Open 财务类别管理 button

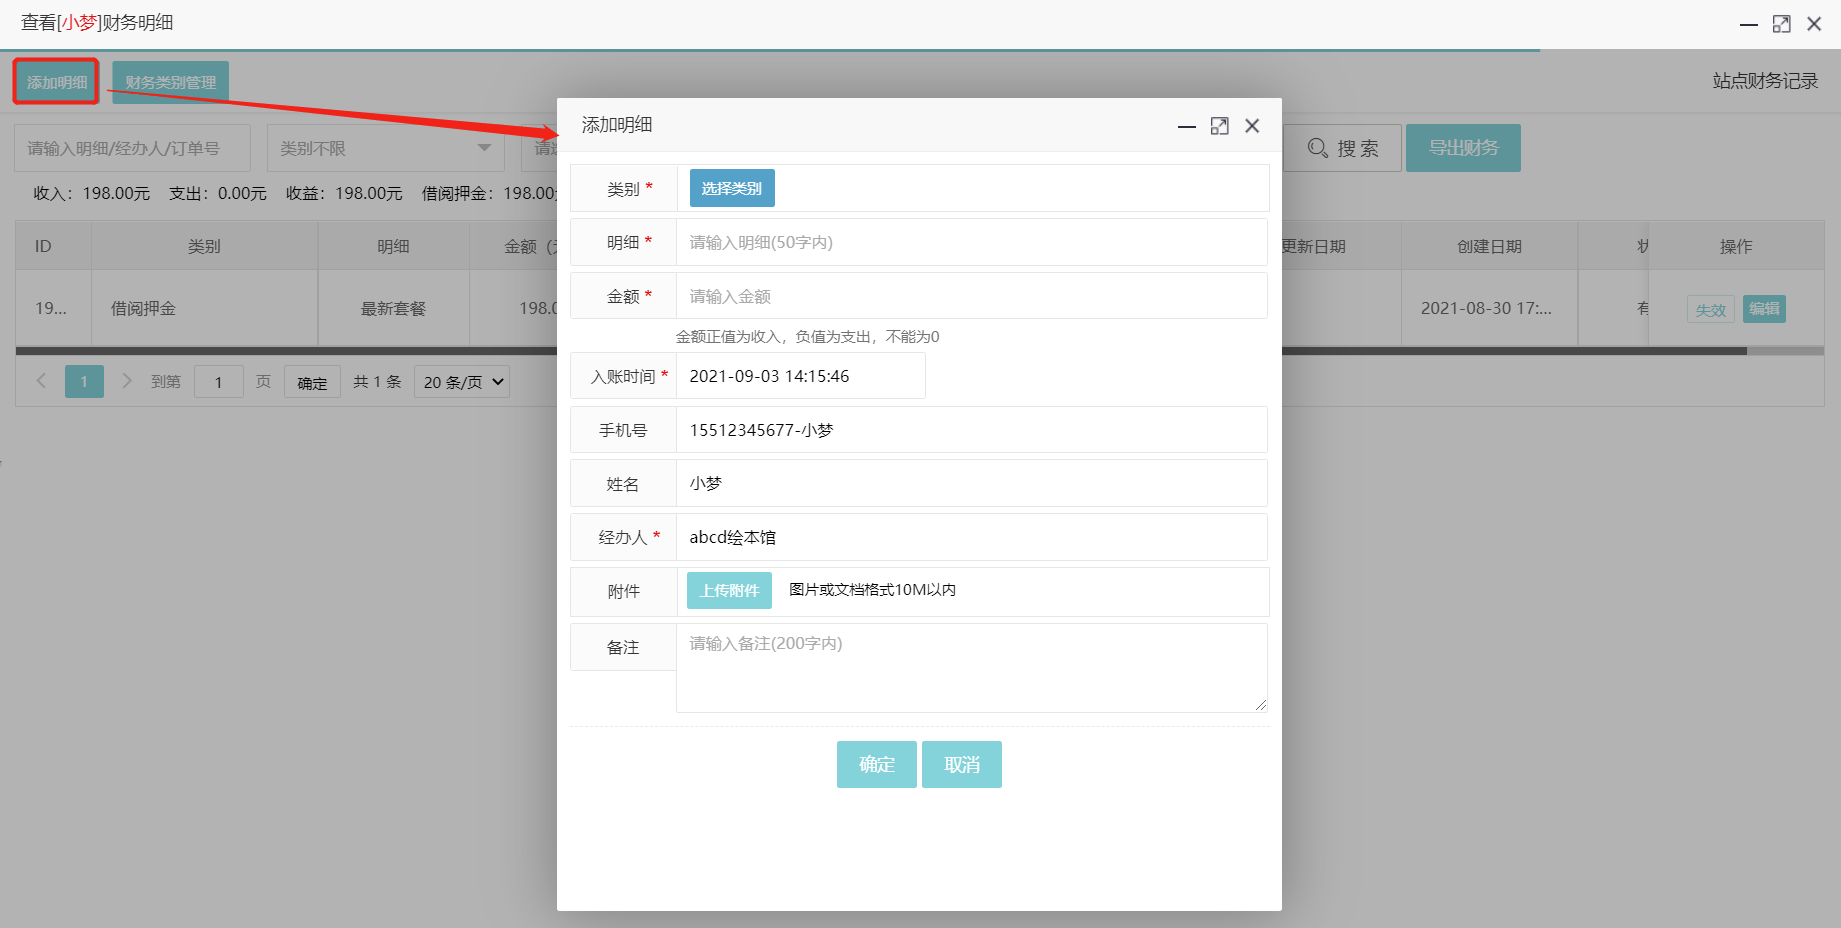pos(171,82)
